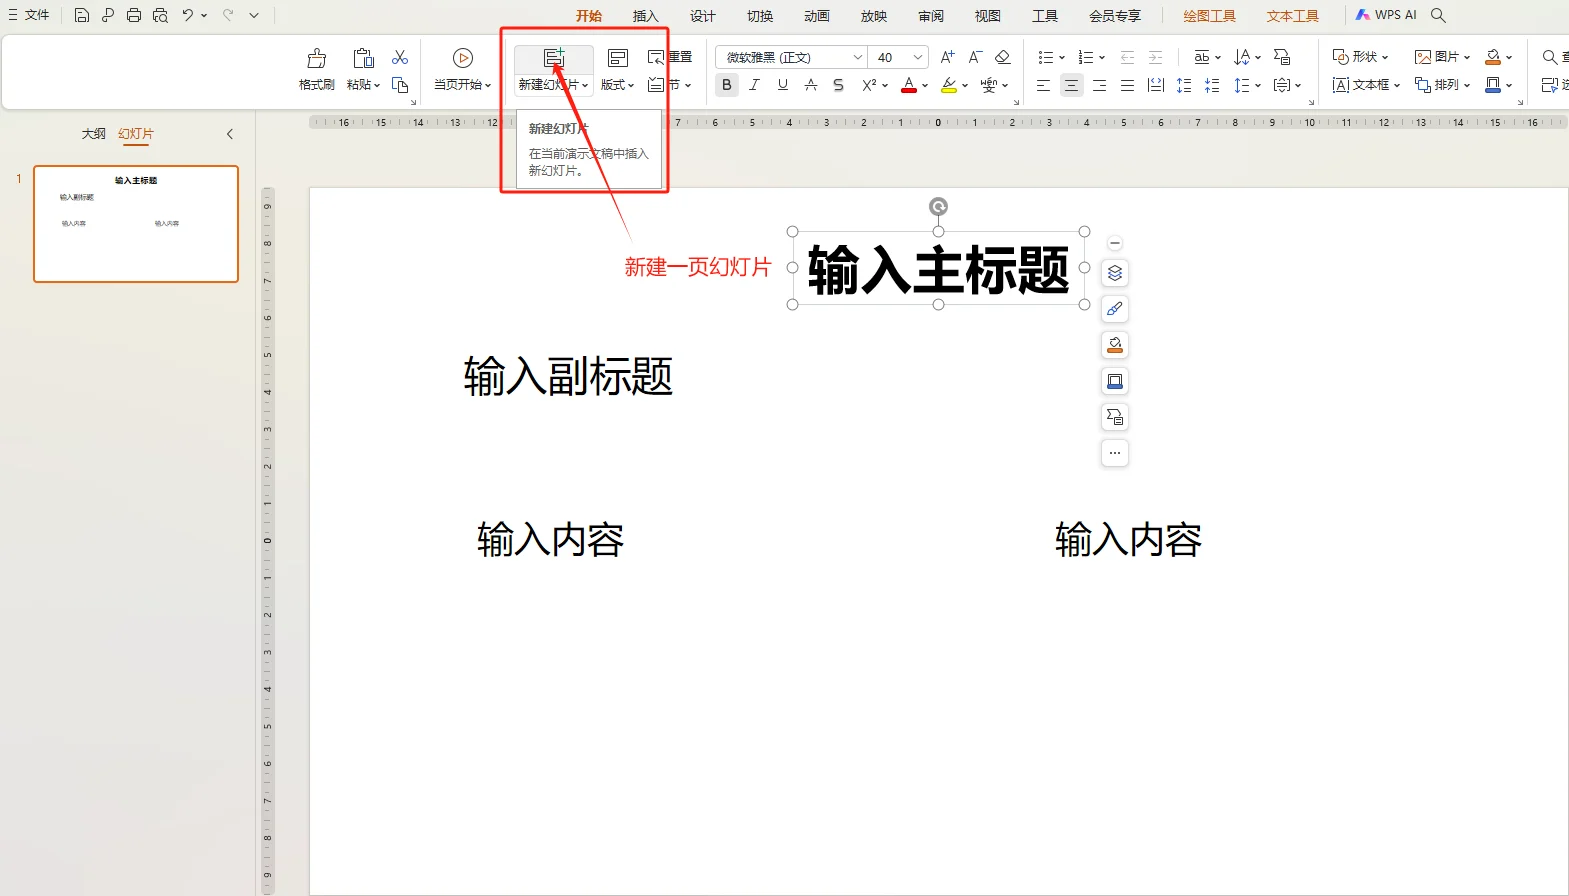The image size is (1569, 896).
Task: Open the Text Box (文本框) dropdown
Action: (x=1366, y=85)
